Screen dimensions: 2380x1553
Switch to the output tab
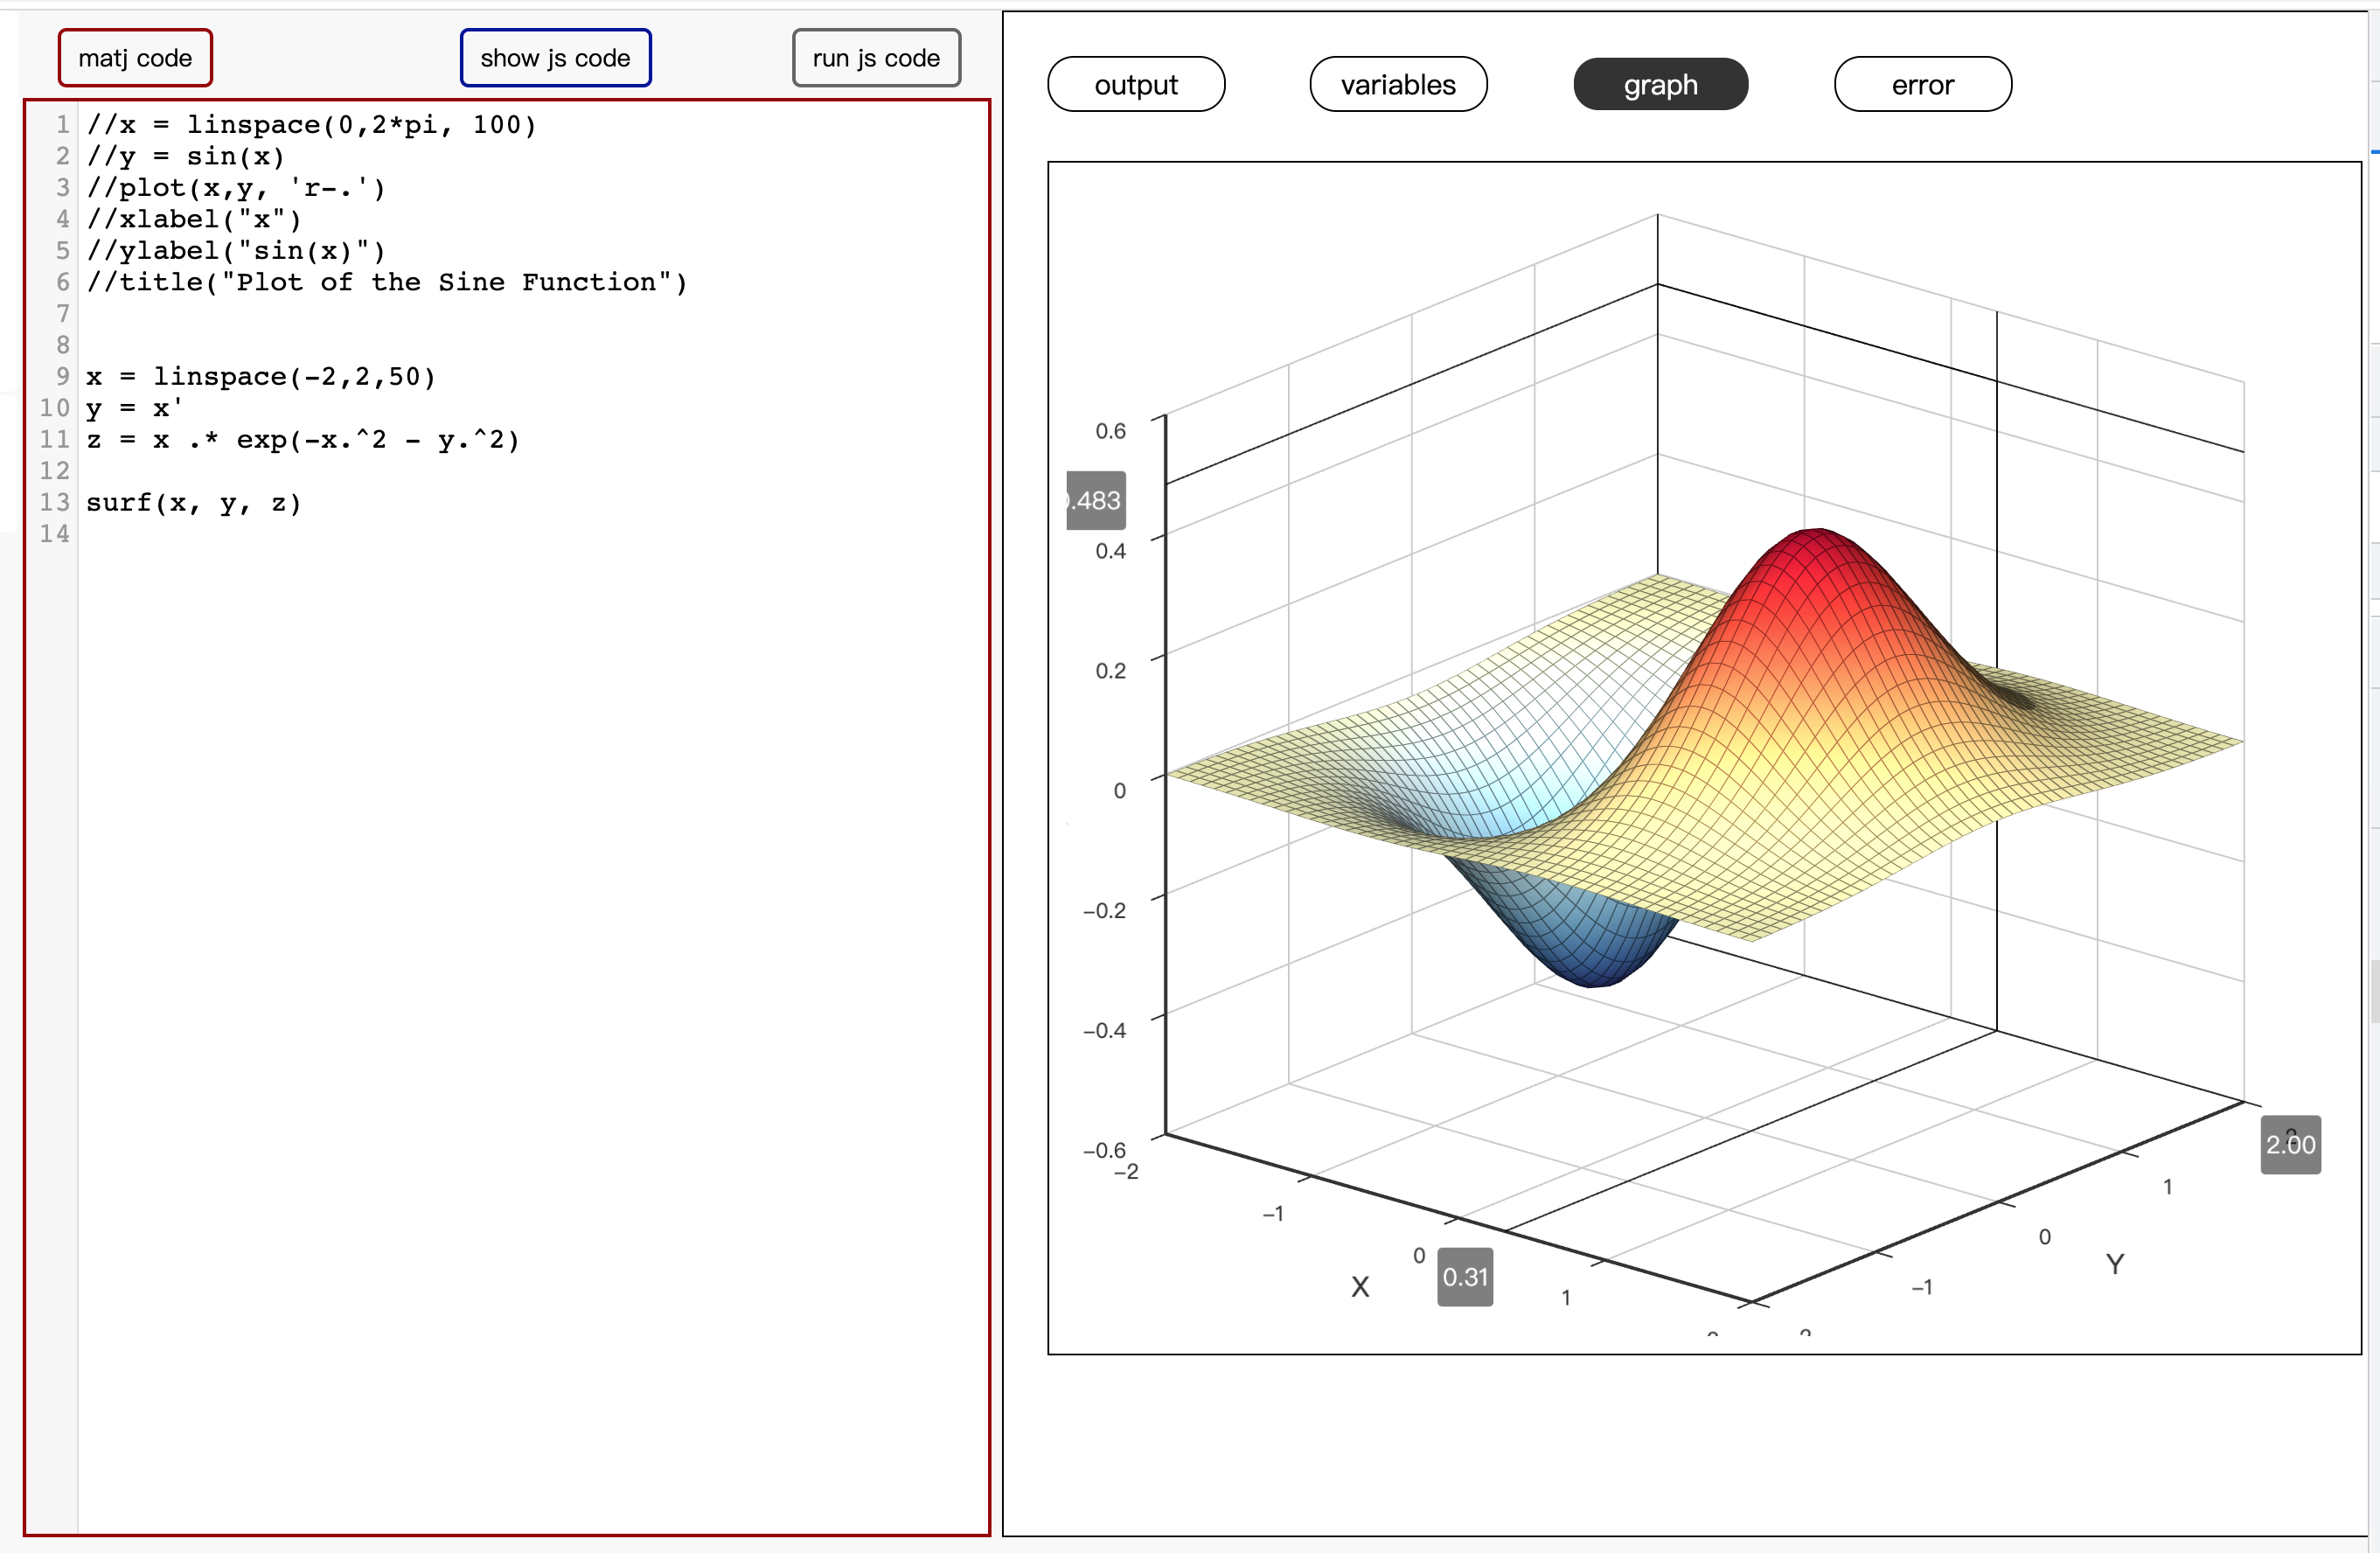pyautogui.click(x=1135, y=85)
